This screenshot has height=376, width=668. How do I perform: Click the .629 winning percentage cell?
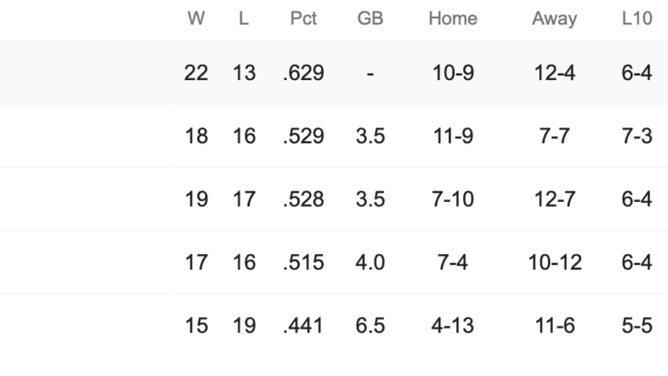click(303, 73)
